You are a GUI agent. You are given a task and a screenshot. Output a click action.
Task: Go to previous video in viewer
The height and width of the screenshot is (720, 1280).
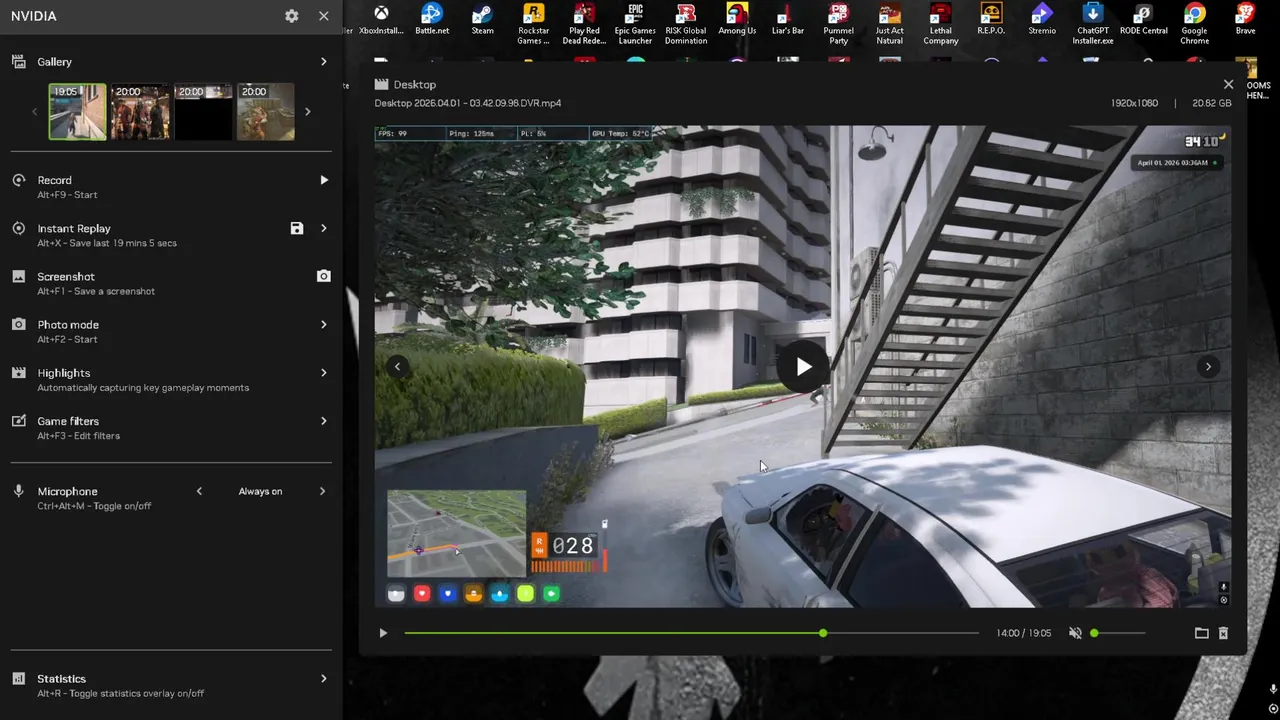(397, 366)
